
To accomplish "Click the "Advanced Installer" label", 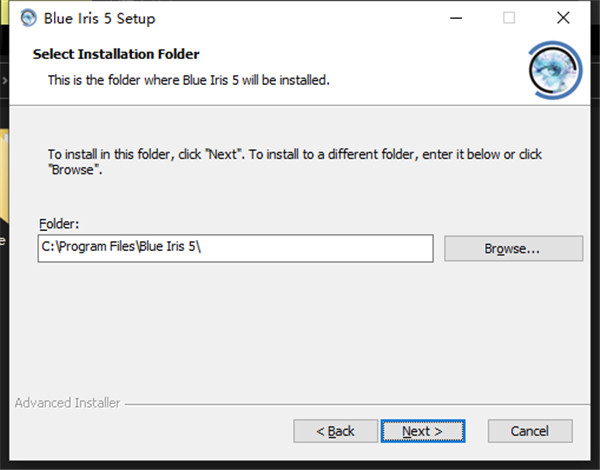I will 67,403.
